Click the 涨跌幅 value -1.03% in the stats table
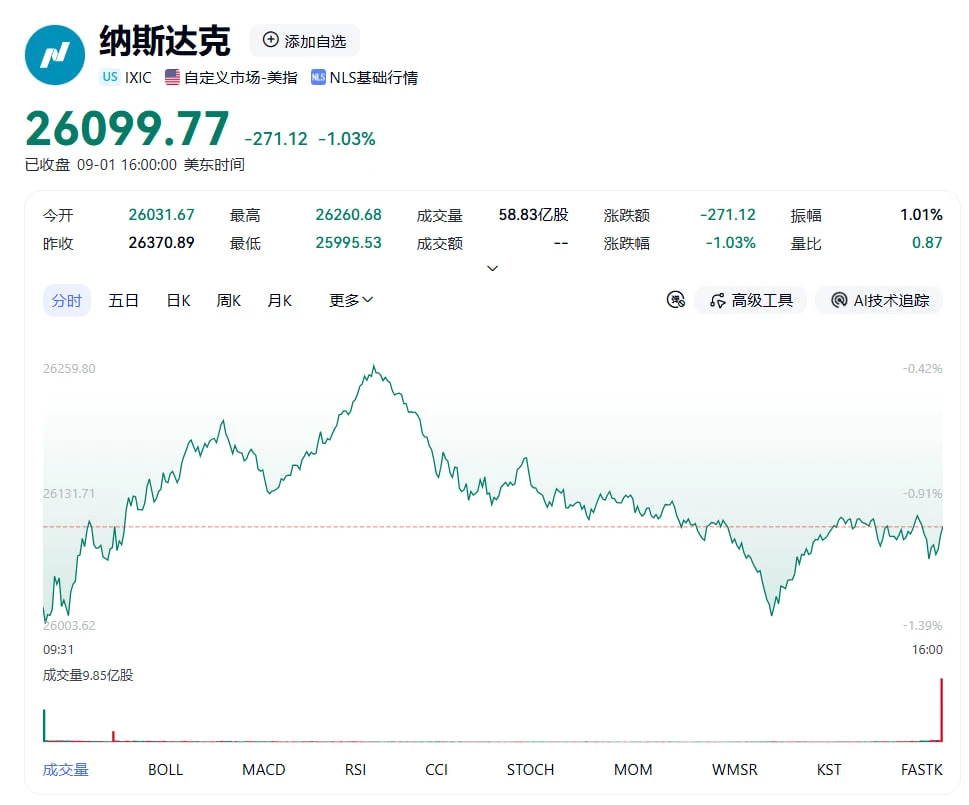The image size is (969, 805). tap(730, 242)
